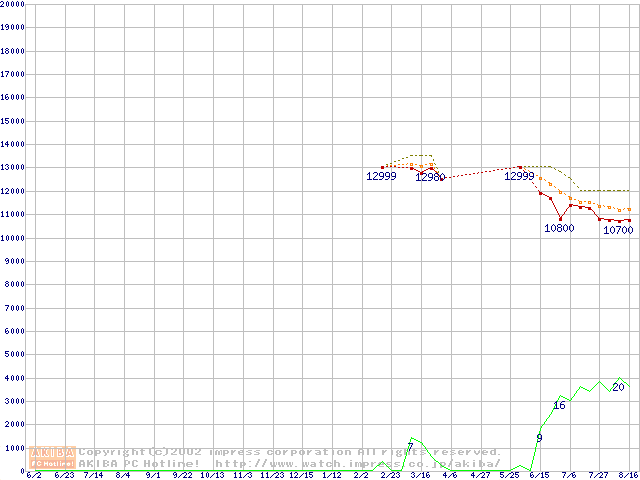Click the 12999 label near 5/25
The image size is (640, 480).
[519, 176]
